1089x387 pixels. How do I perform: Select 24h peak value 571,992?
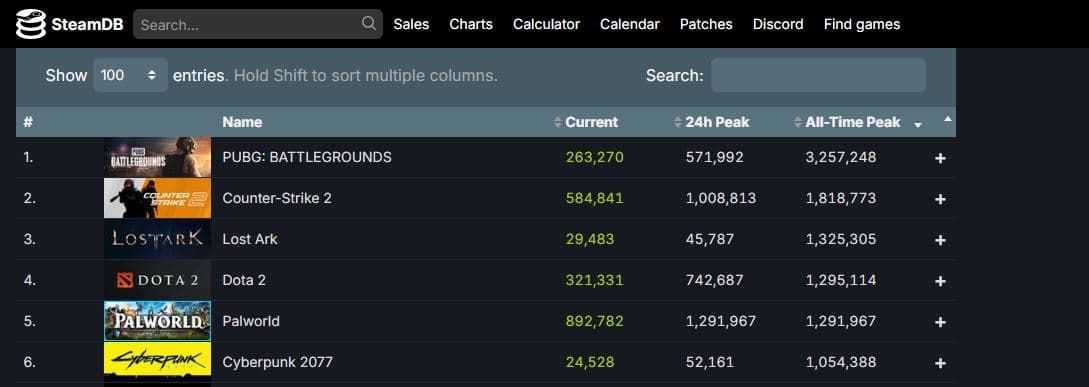(715, 157)
